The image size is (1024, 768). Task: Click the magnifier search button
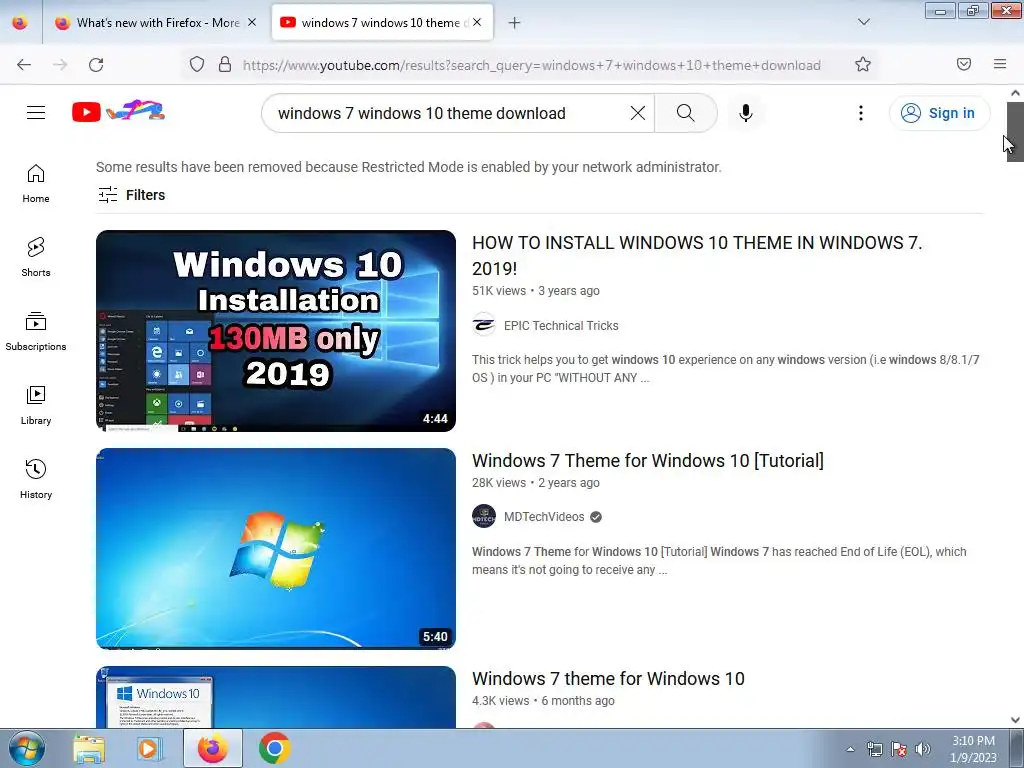(686, 113)
